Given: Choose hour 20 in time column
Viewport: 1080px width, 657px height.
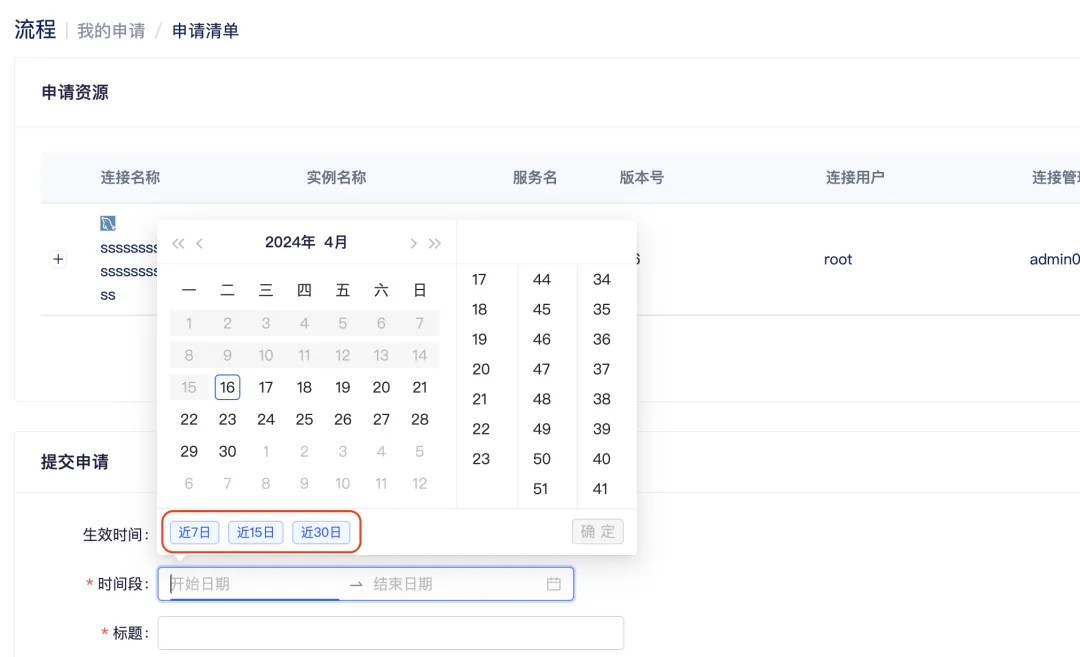Looking at the screenshot, I should click(481, 369).
